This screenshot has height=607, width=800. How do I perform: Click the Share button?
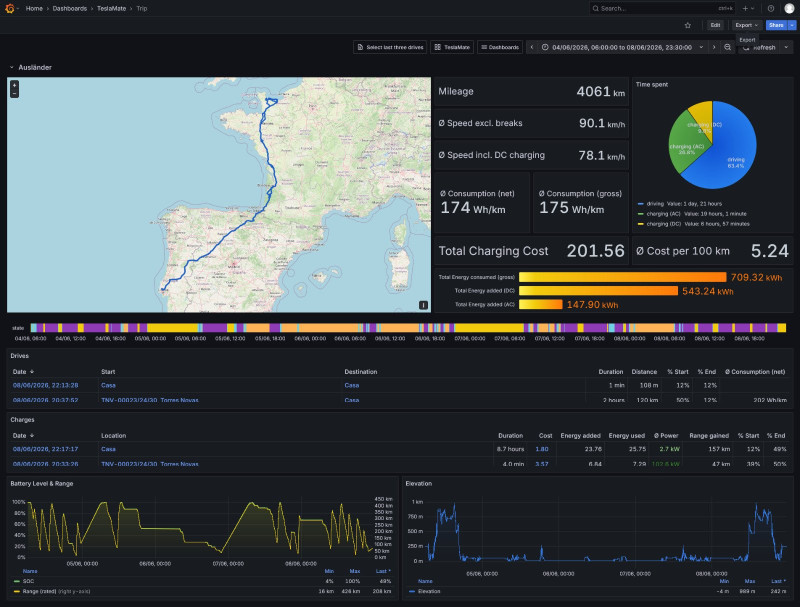(776, 25)
